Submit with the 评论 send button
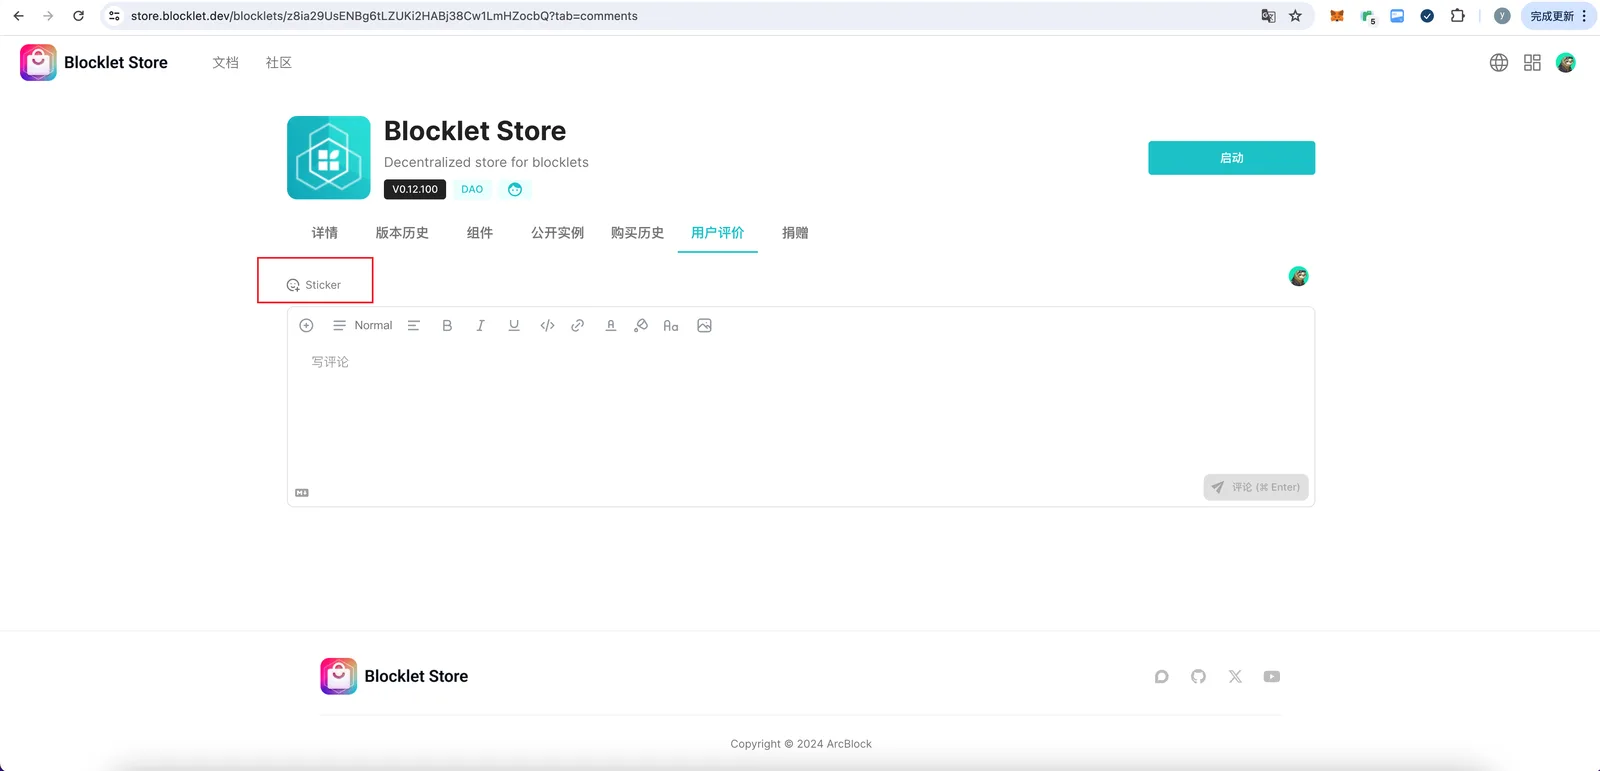Viewport: 1600px width, 771px height. click(x=1256, y=487)
